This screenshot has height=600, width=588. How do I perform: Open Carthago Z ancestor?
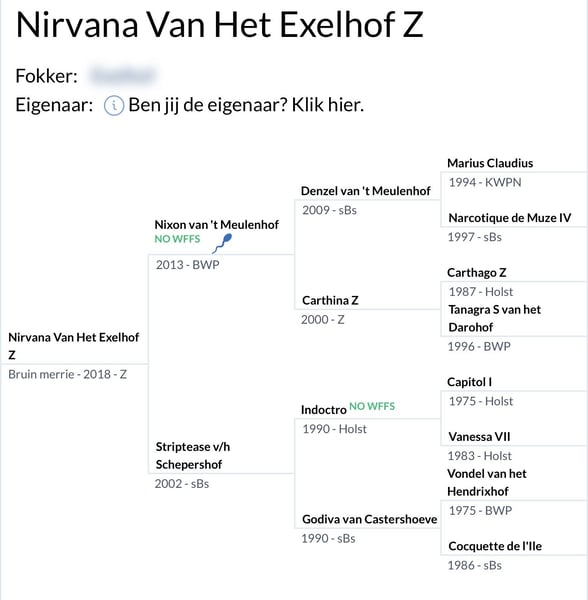tap(477, 273)
